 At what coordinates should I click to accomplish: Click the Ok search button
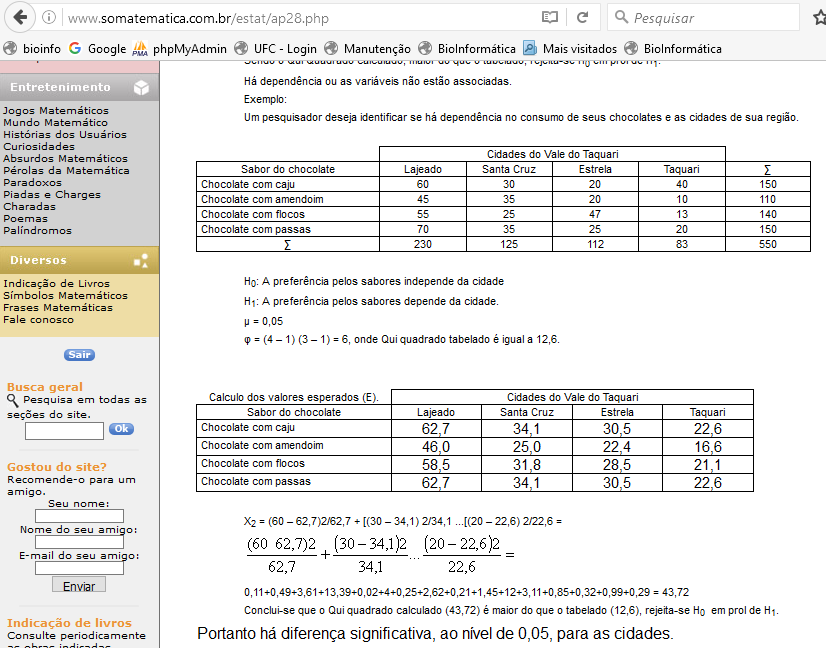click(122, 429)
